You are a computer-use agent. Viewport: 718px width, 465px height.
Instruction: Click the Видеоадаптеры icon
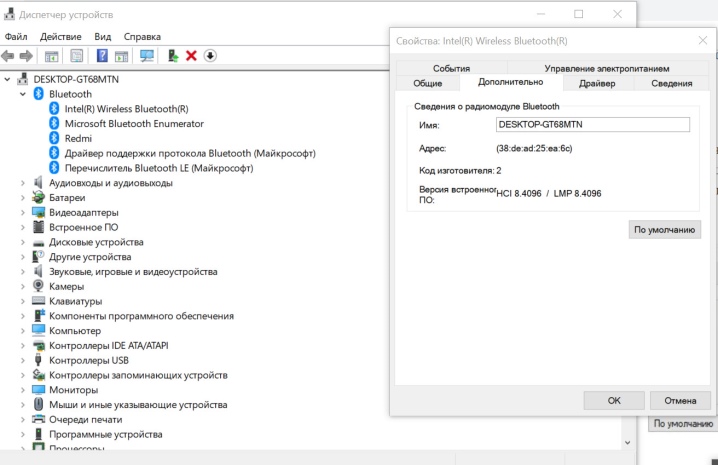(38, 213)
